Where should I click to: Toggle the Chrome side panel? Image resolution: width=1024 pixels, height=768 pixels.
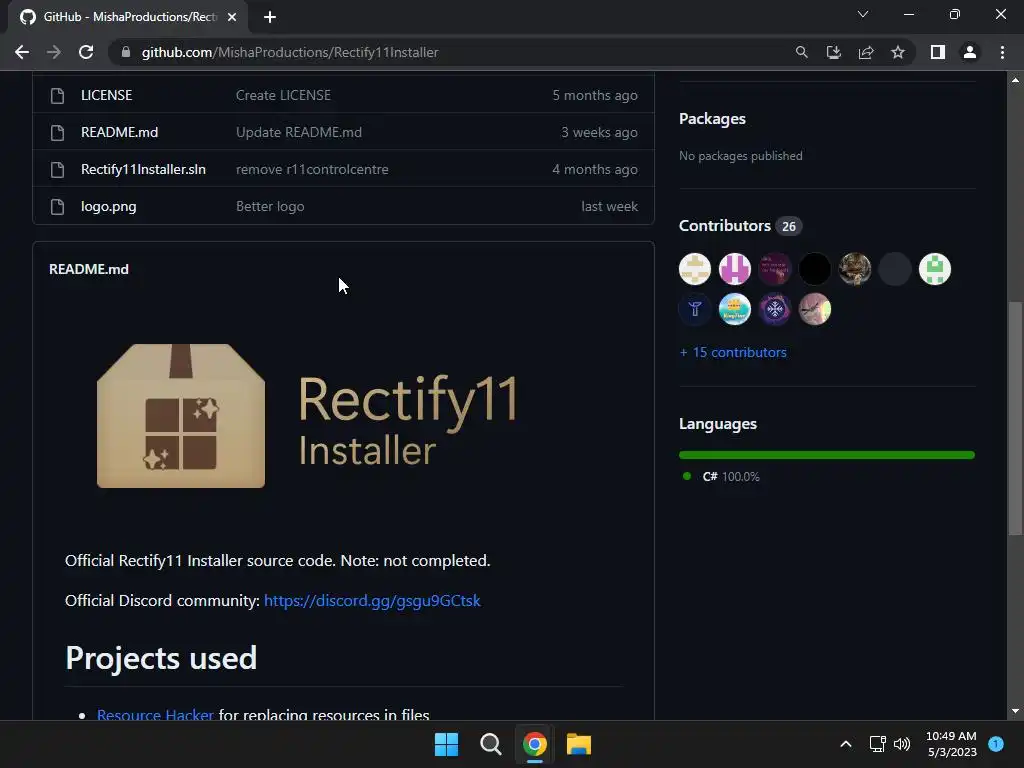tap(938, 52)
